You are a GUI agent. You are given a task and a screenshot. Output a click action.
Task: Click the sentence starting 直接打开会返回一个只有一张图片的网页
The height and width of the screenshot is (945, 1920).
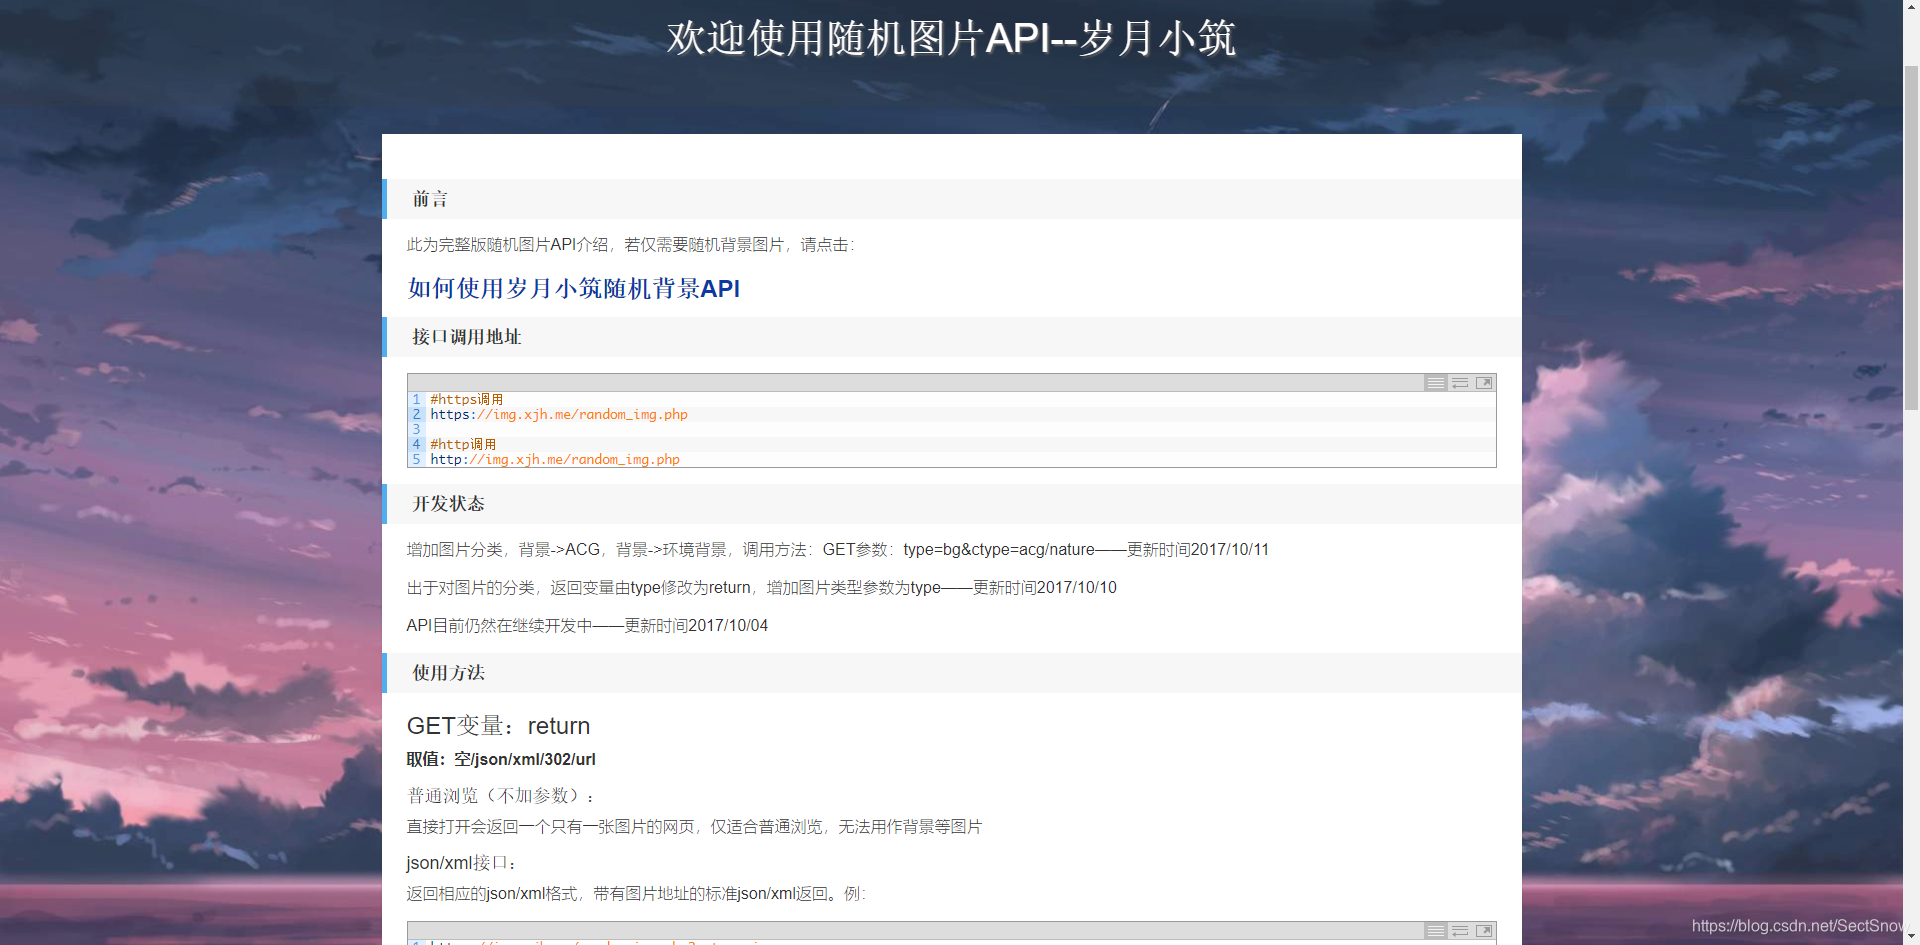coord(694,827)
